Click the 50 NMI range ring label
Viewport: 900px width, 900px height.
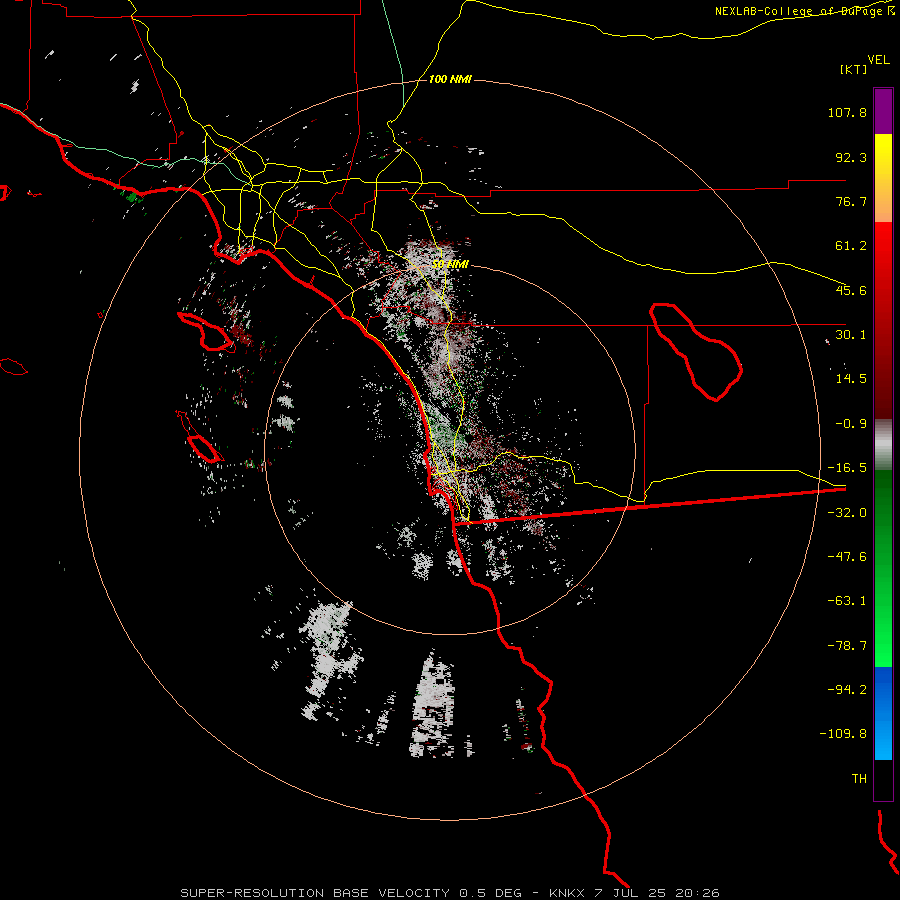coord(450,265)
